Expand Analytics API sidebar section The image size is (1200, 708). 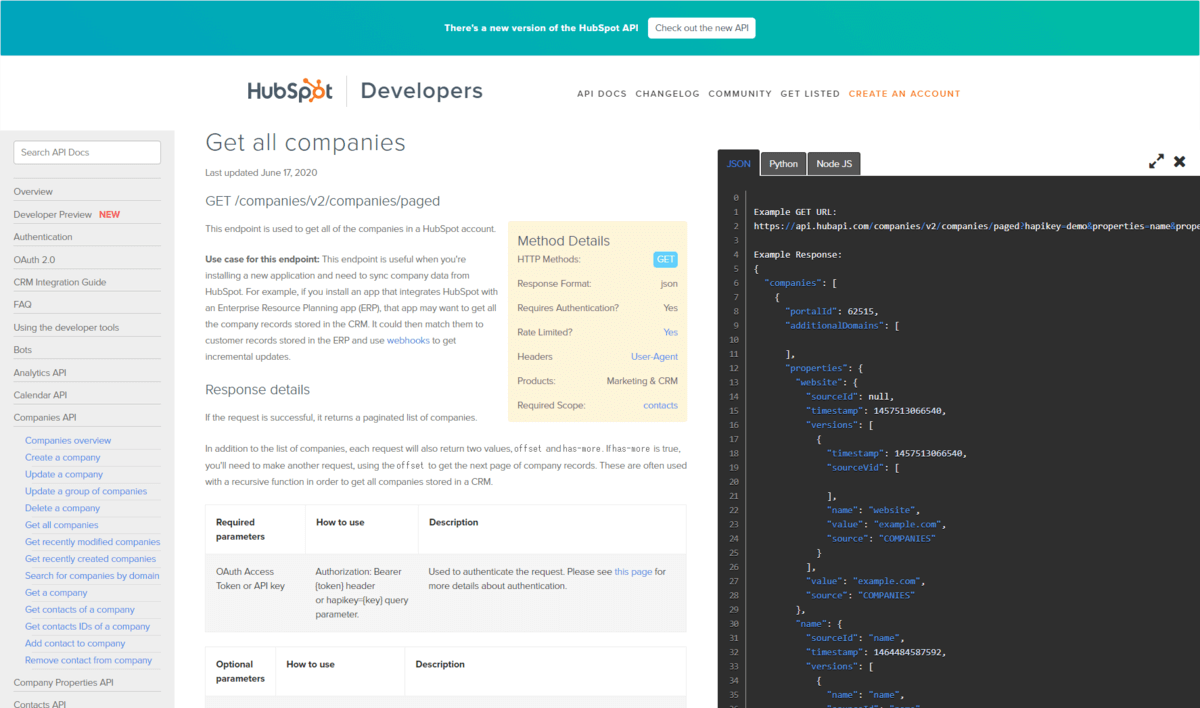[40, 373]
